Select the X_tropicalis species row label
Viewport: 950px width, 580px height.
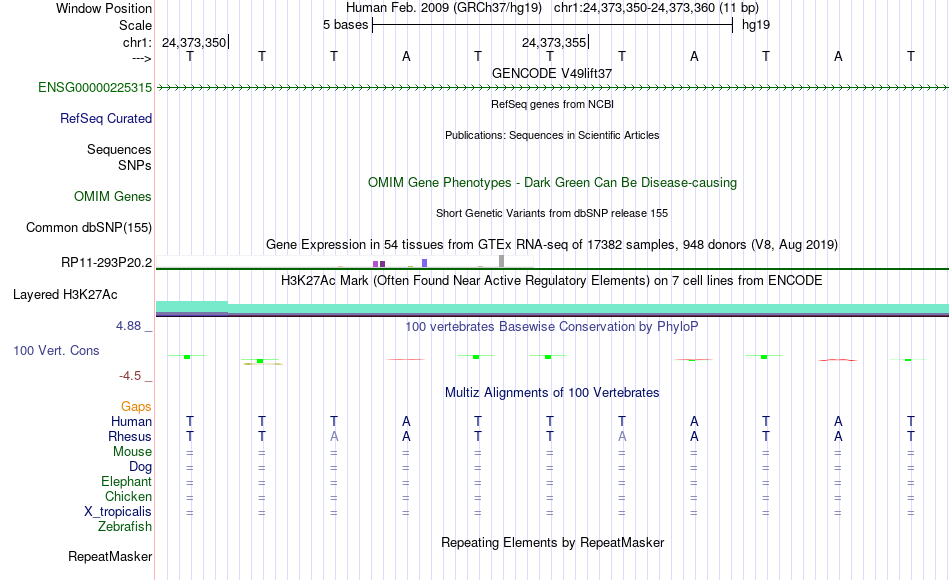pyautogui.click(x=118, y=512)
